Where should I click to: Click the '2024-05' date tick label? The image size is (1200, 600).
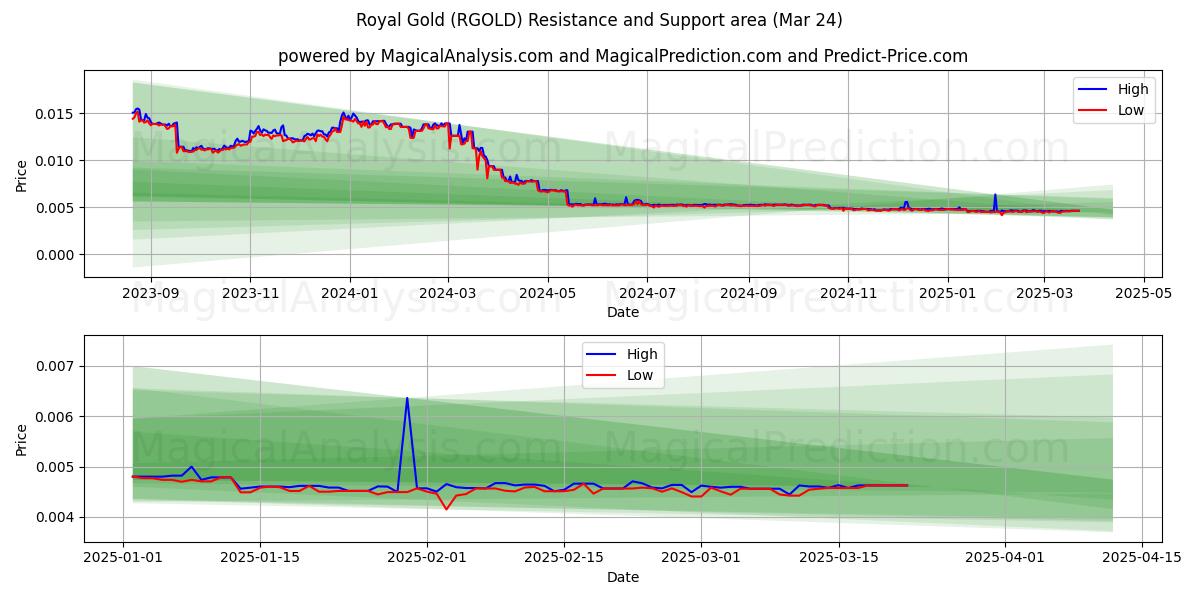coord(547,294)
